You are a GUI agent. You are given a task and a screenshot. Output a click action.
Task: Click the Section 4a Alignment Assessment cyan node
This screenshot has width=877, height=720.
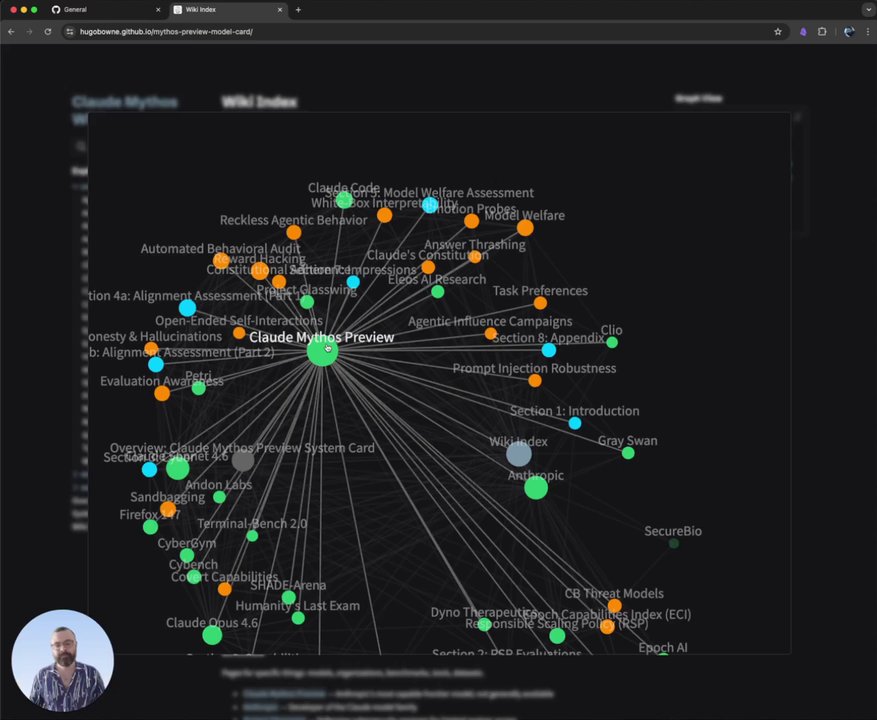tap(187, 308)
